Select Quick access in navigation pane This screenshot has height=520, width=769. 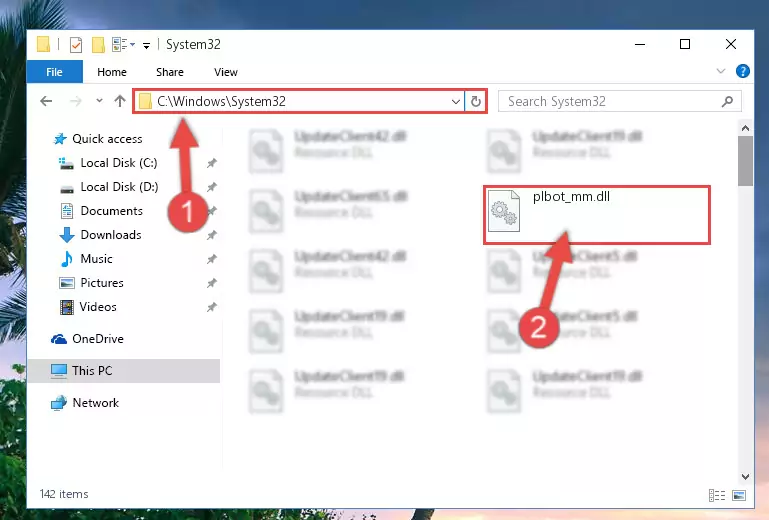click(x=107, y=139)
